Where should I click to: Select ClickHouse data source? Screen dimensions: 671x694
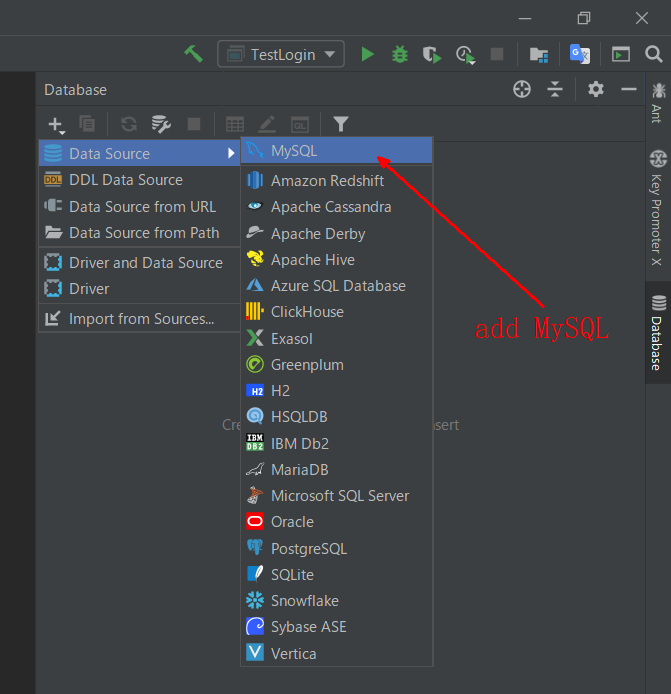tap(336, 312)
